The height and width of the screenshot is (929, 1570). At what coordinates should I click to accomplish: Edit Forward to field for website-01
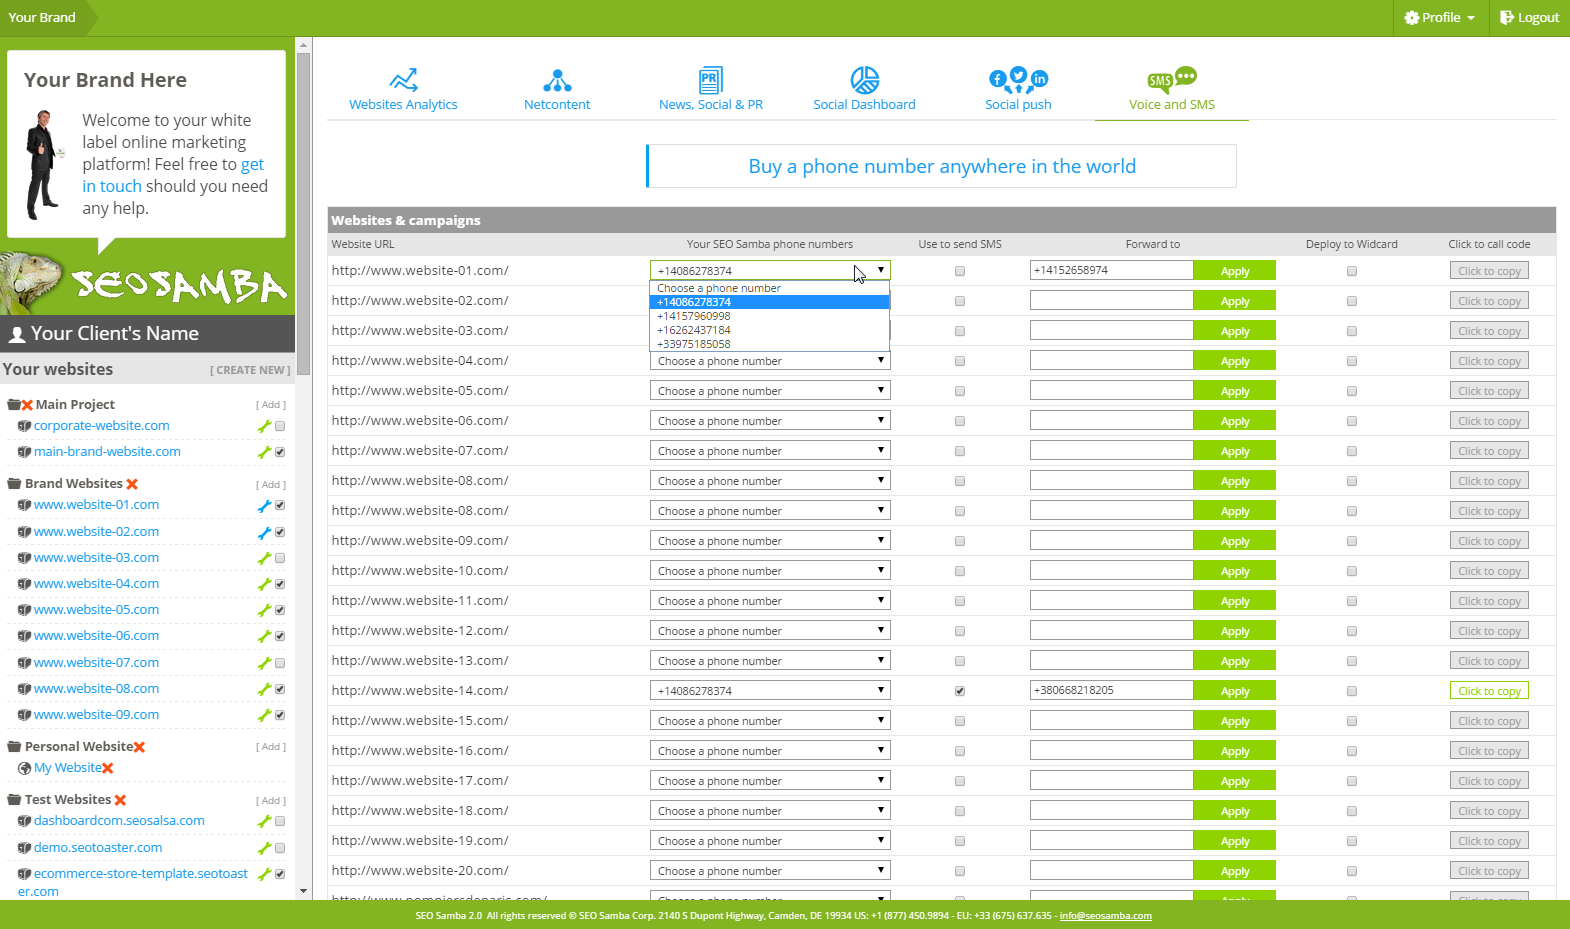(x=1111, y=270)
